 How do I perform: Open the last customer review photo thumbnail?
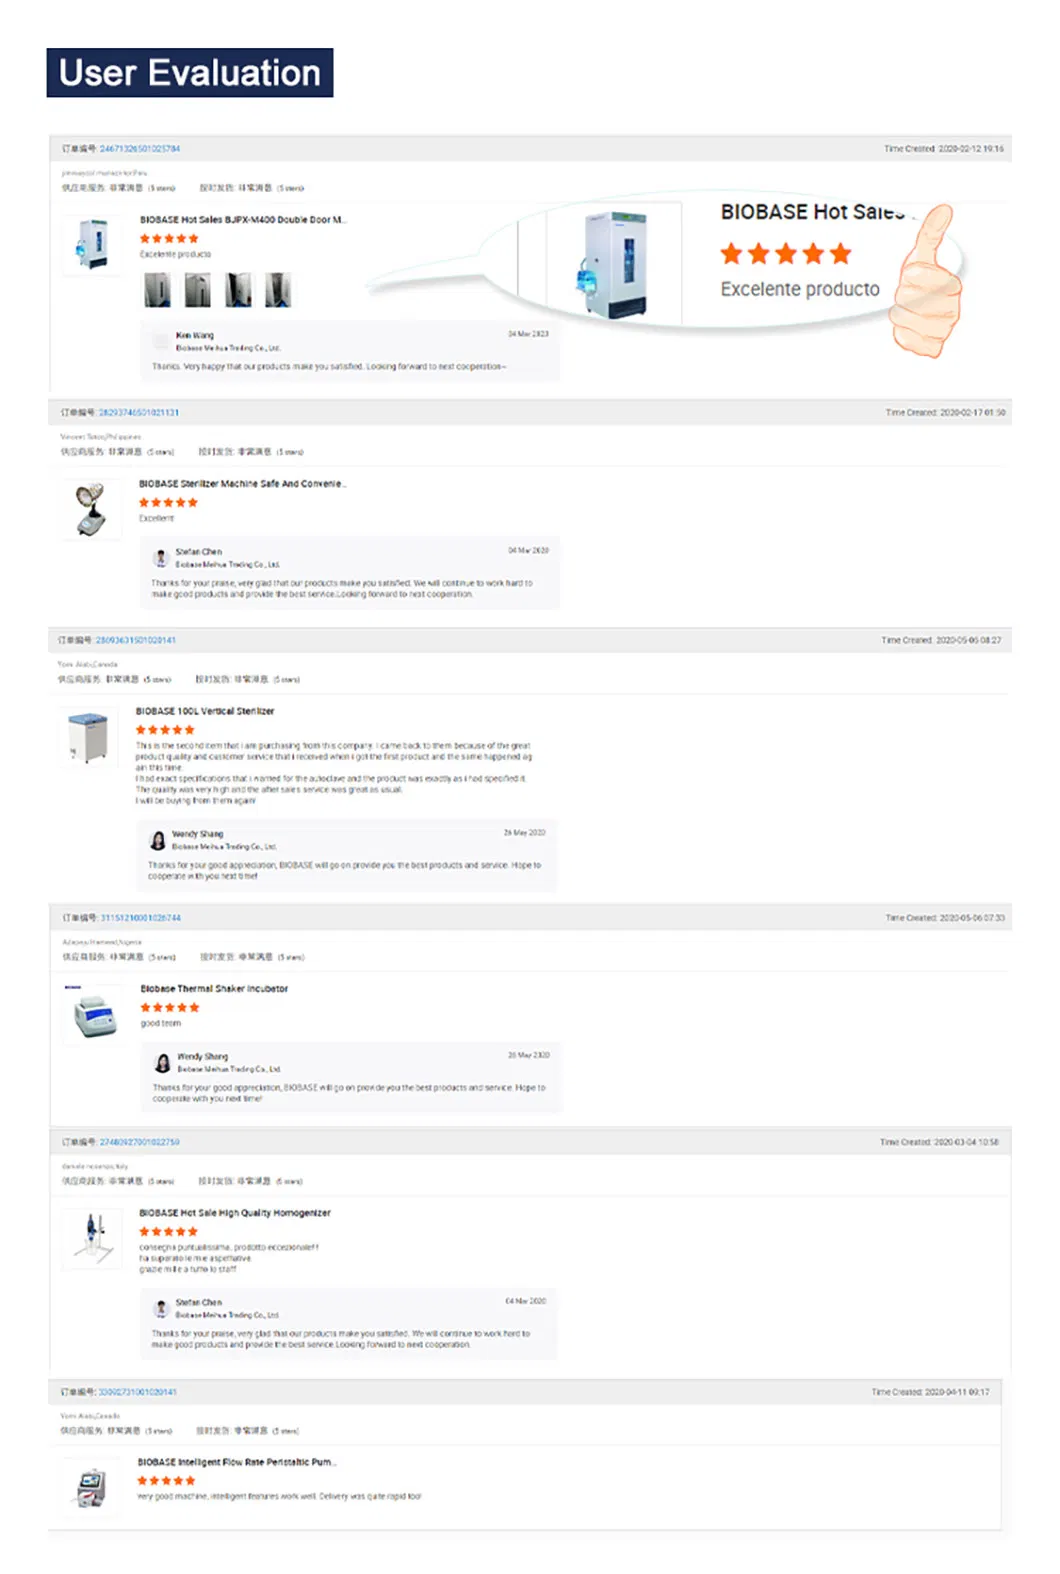[278, 290]
